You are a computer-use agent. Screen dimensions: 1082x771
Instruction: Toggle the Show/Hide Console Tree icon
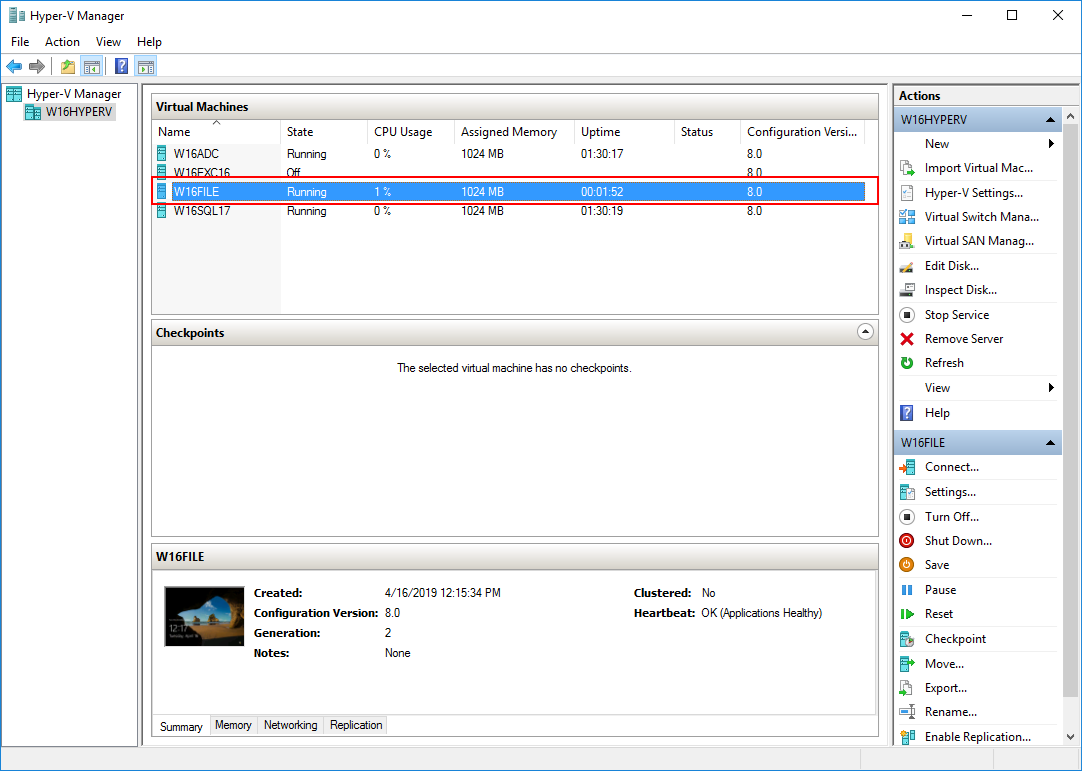[x=91, y=66]
